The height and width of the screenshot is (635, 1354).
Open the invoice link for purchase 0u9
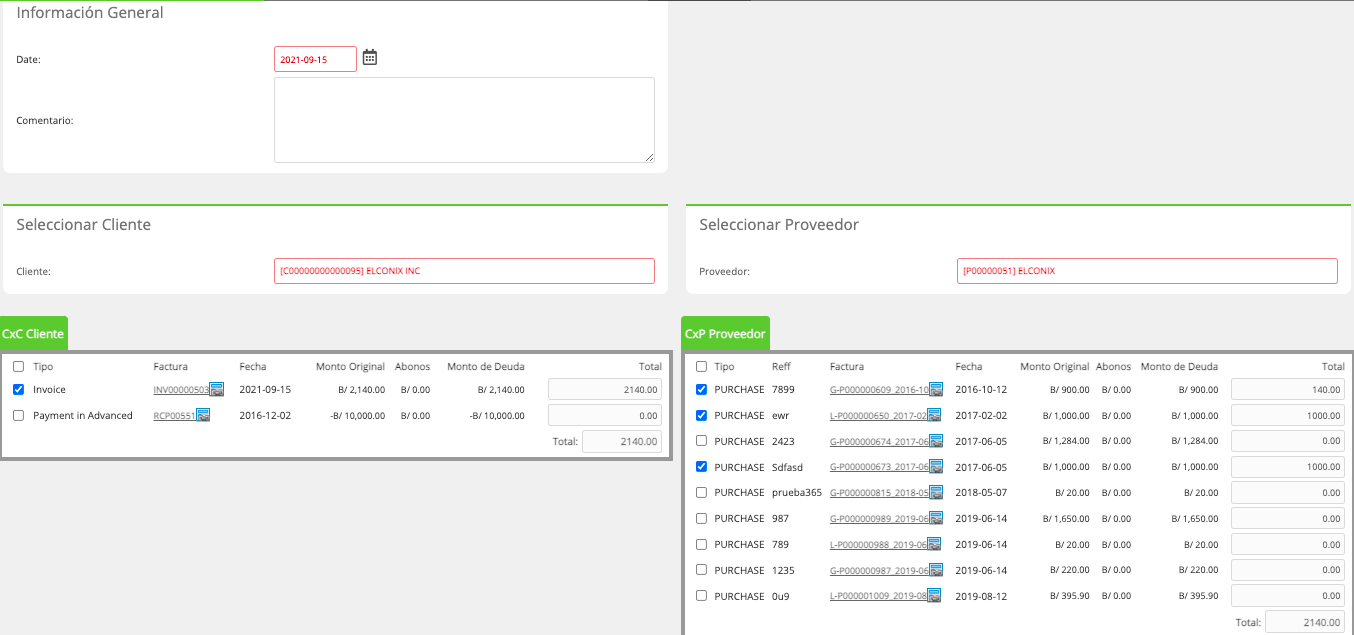879,597
